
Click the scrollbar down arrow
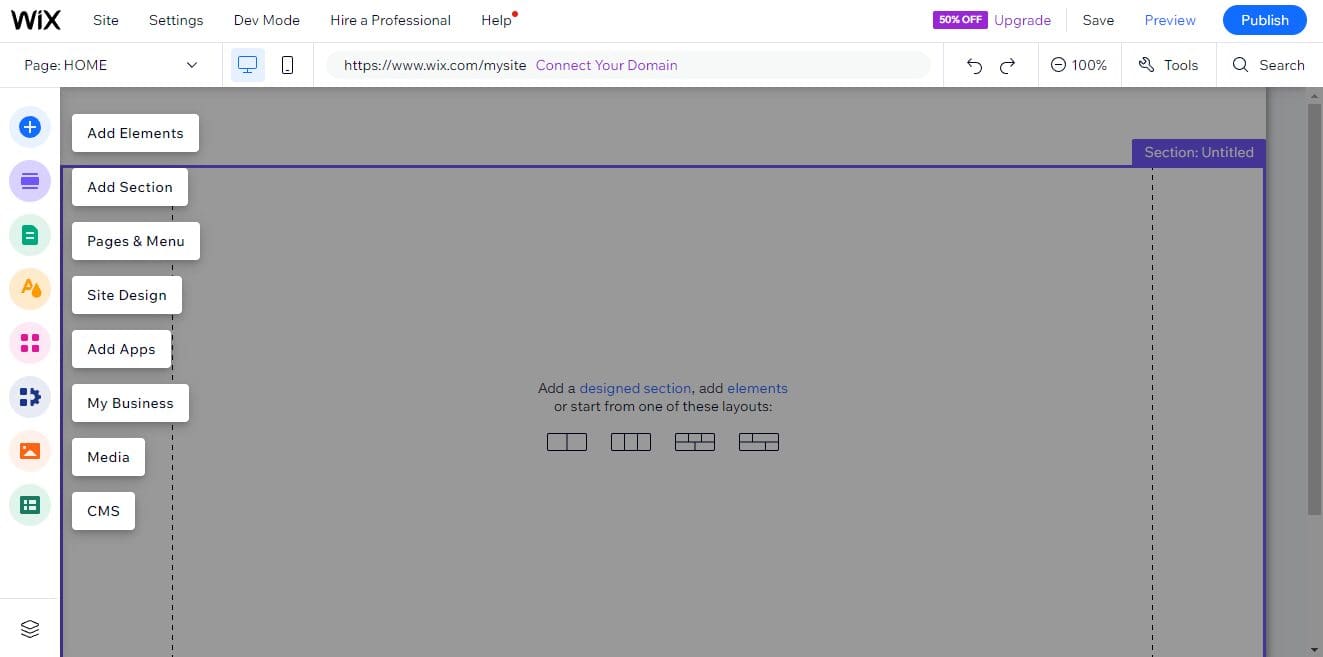tap(1315, 650)
